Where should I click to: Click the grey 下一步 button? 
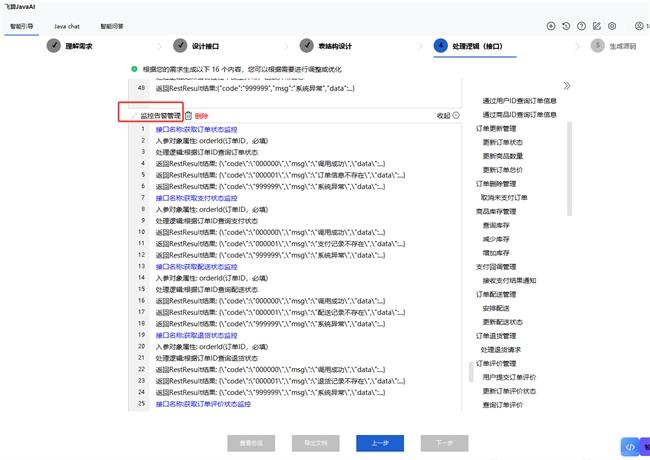click(444, 443)
